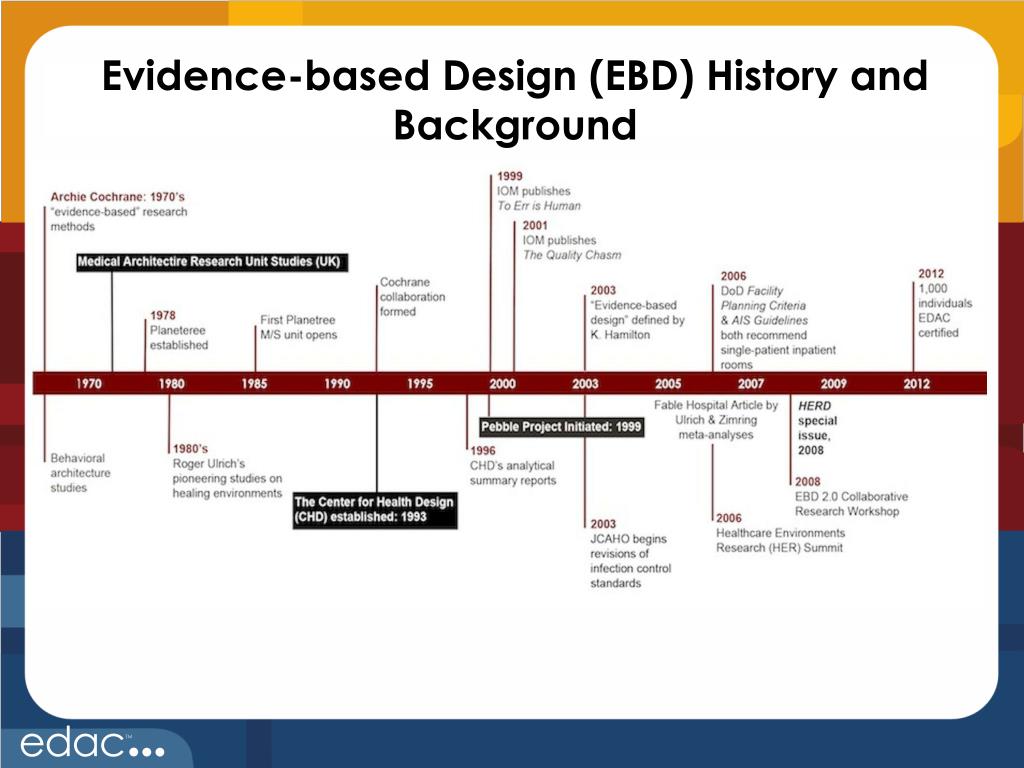Click the 2005 year on the timeline

(x=668, y=383)
